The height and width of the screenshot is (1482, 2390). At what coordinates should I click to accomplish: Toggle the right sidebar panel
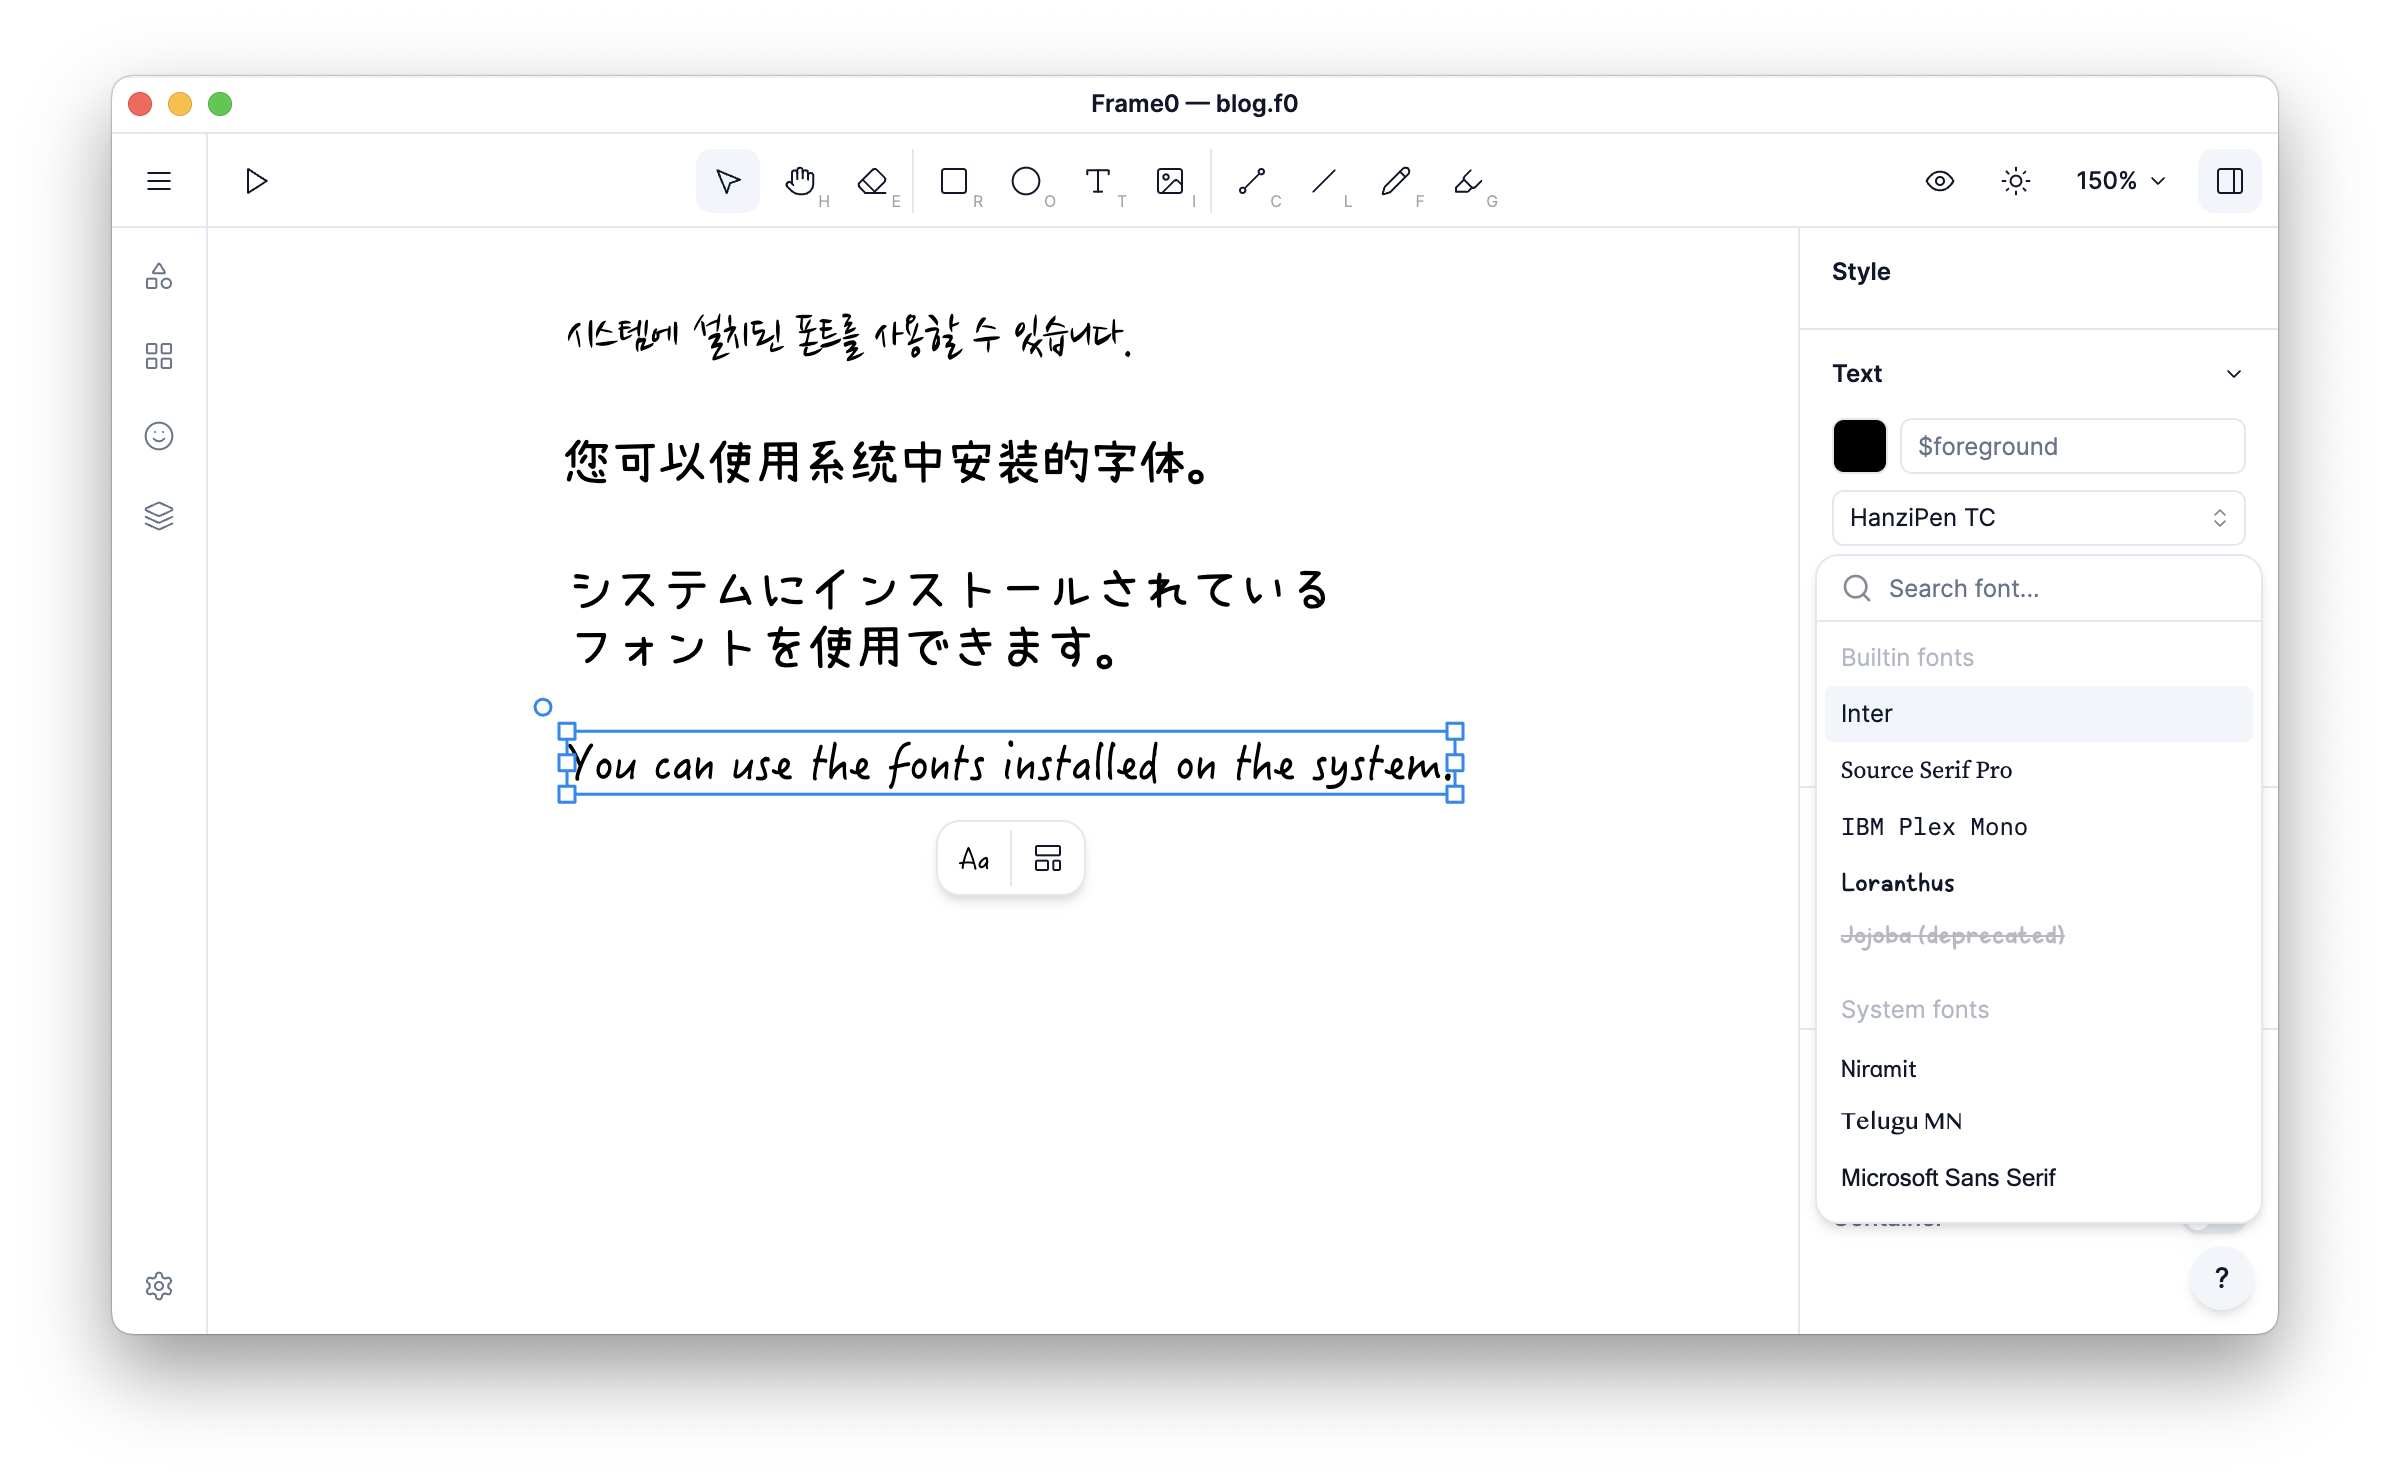tap(2229, 181)
